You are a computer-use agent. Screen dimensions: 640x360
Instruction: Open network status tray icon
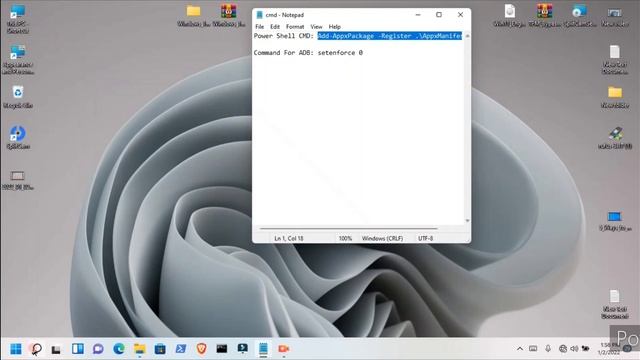pos(563,349)
